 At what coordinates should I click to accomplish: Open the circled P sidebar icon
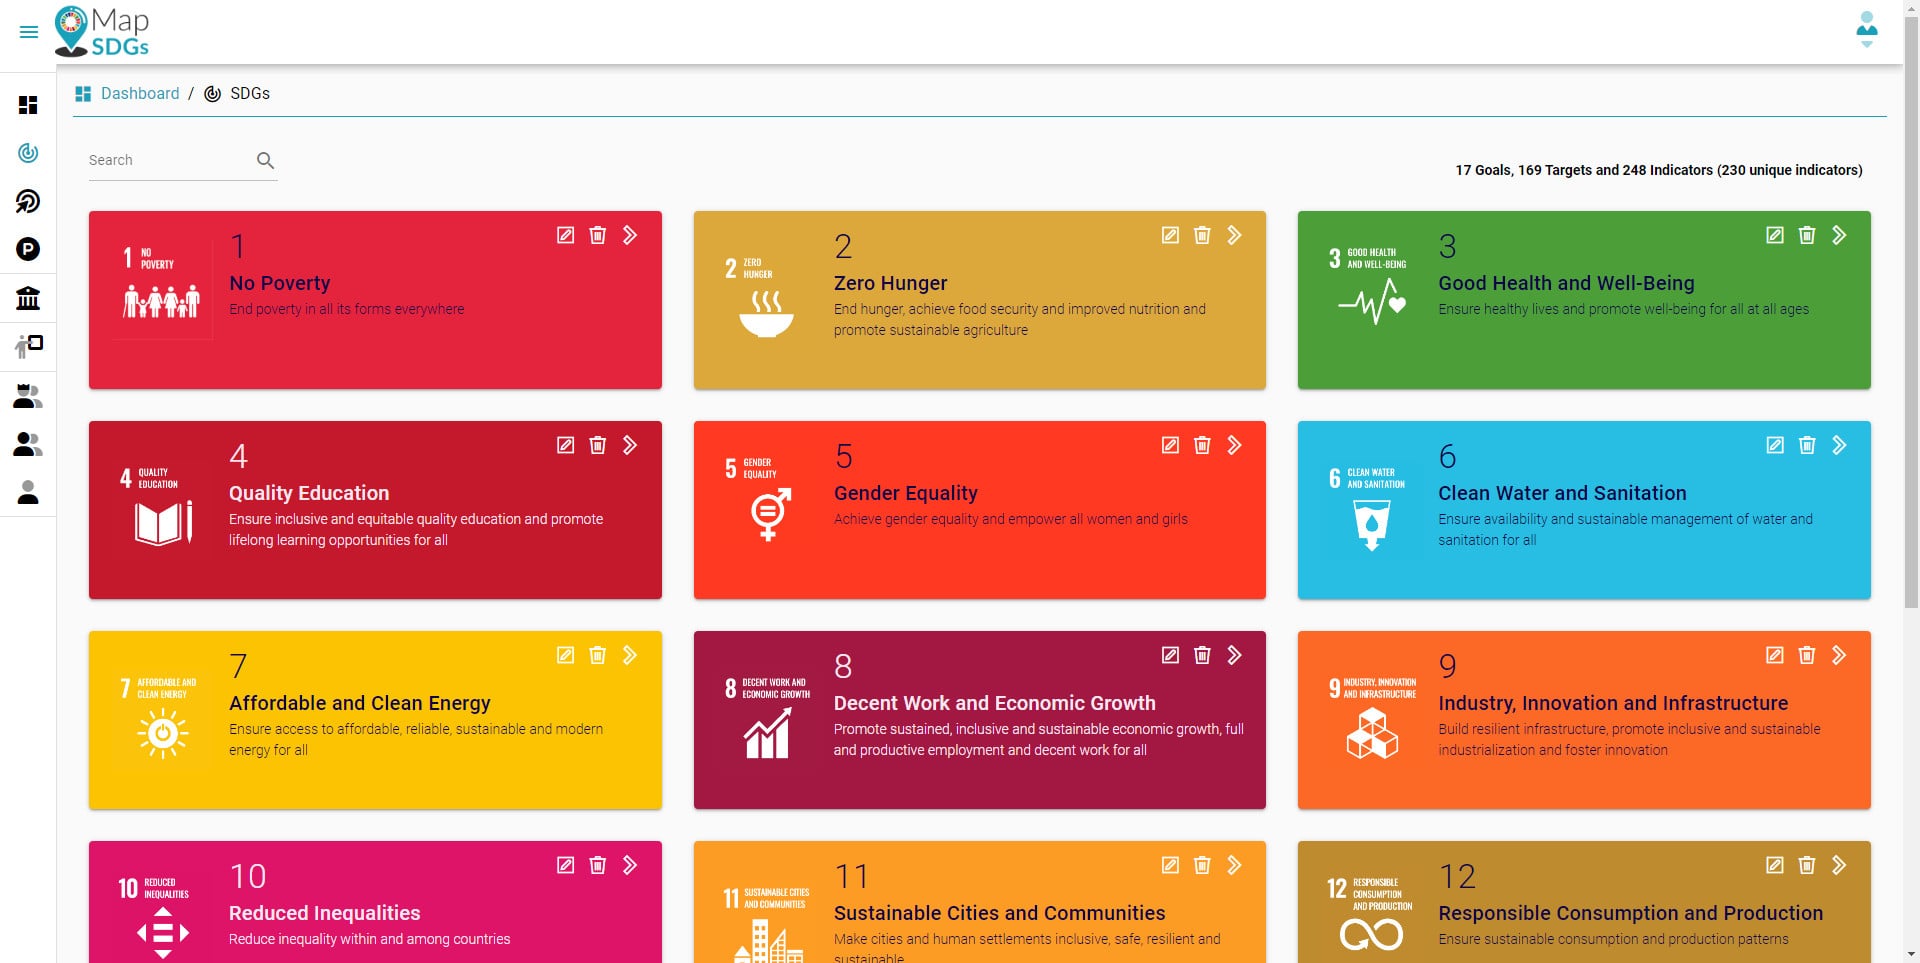pyautogui.click(x=28, y=249)
